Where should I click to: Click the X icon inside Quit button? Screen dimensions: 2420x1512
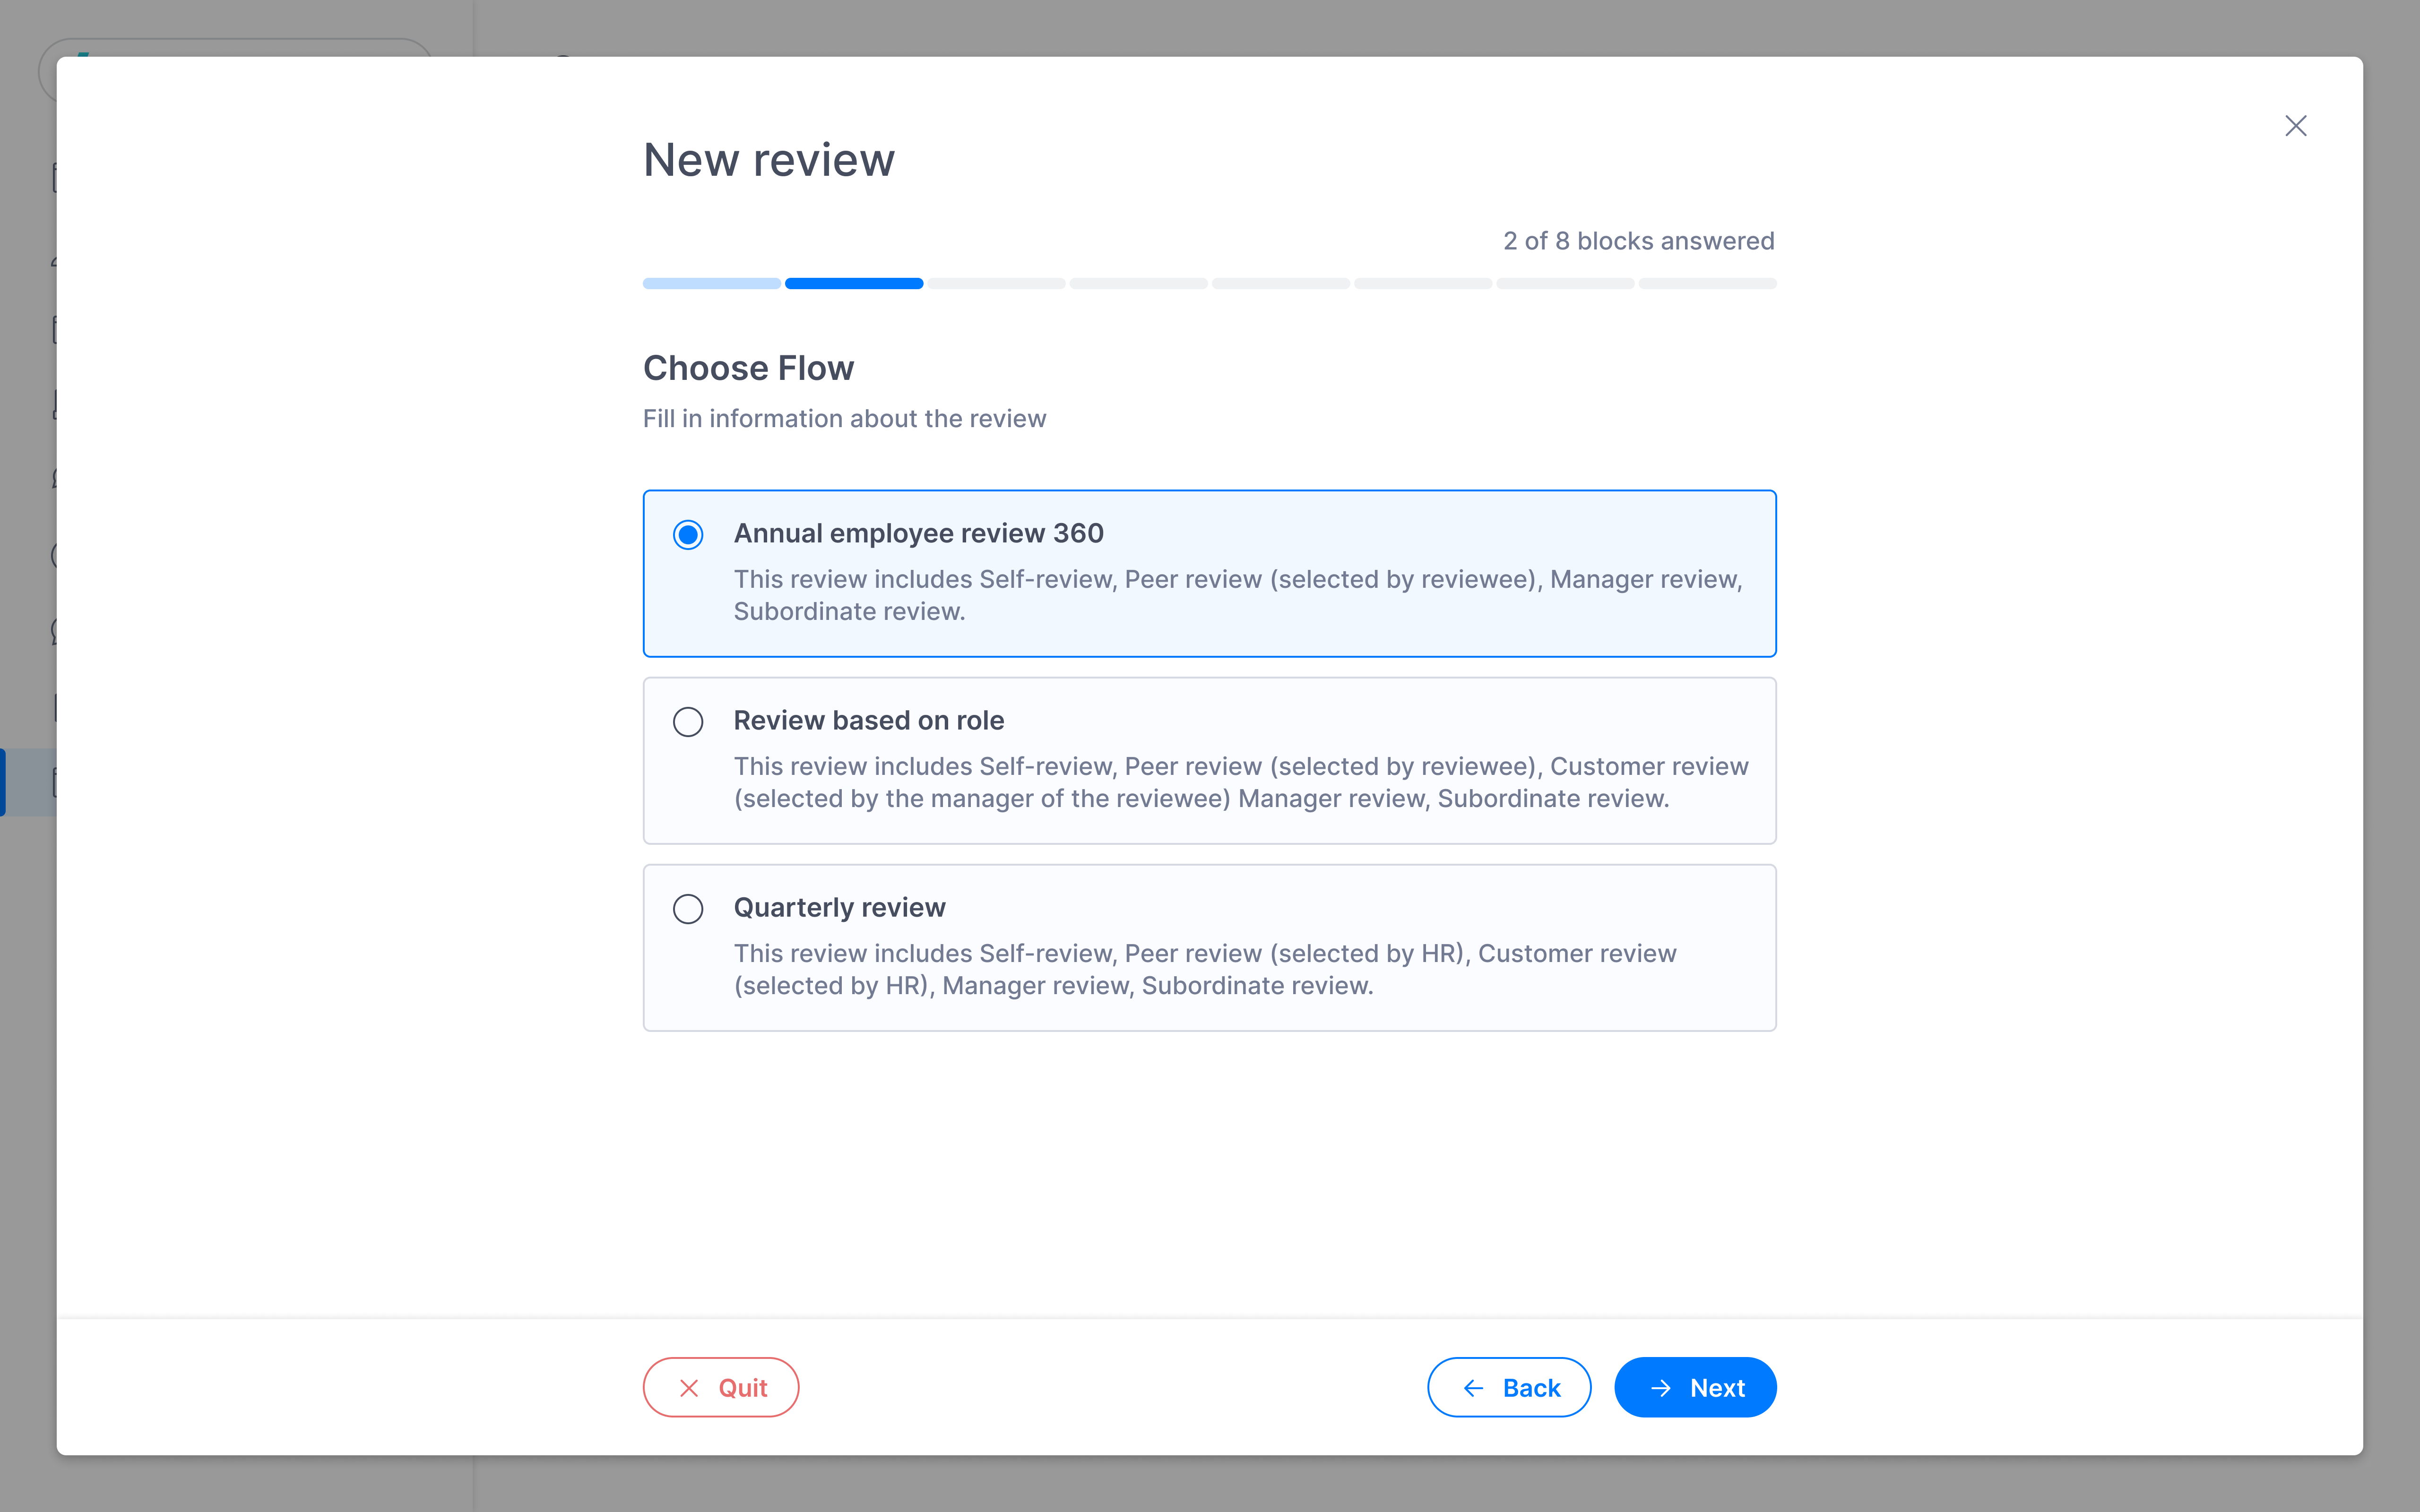[689, 1388]
